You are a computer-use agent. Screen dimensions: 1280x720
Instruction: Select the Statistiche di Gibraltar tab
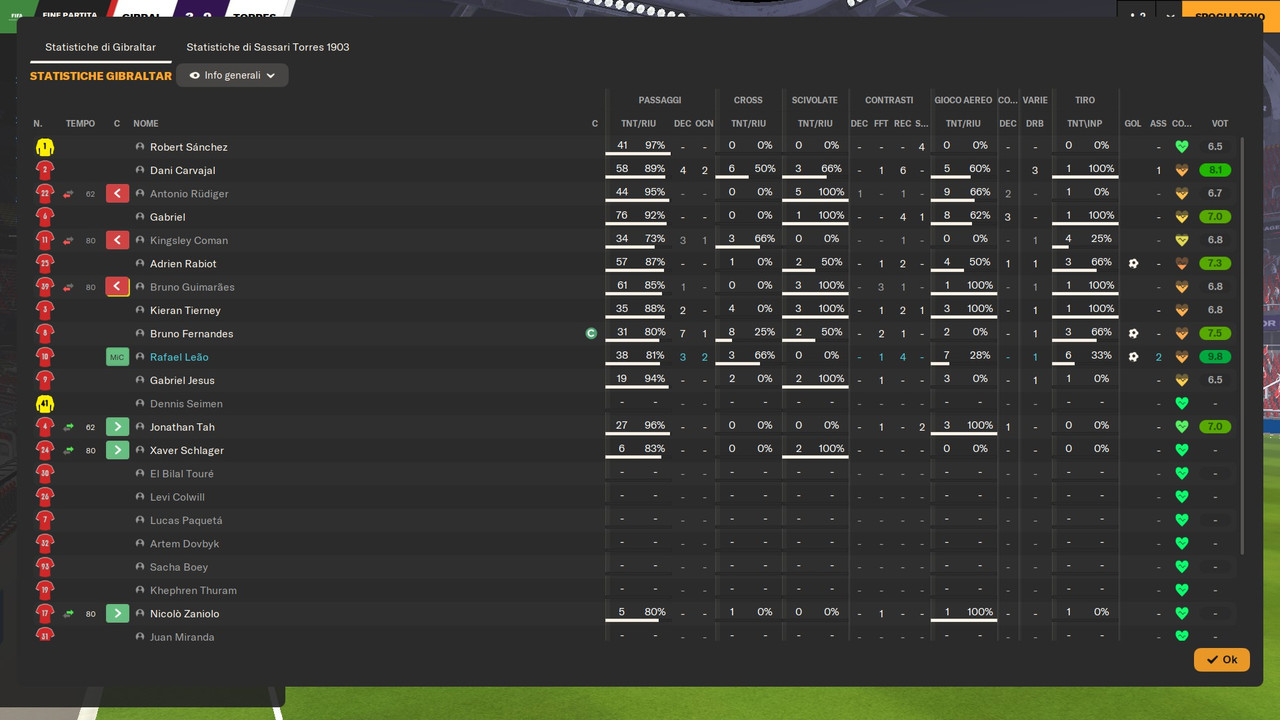click(100, 47)
